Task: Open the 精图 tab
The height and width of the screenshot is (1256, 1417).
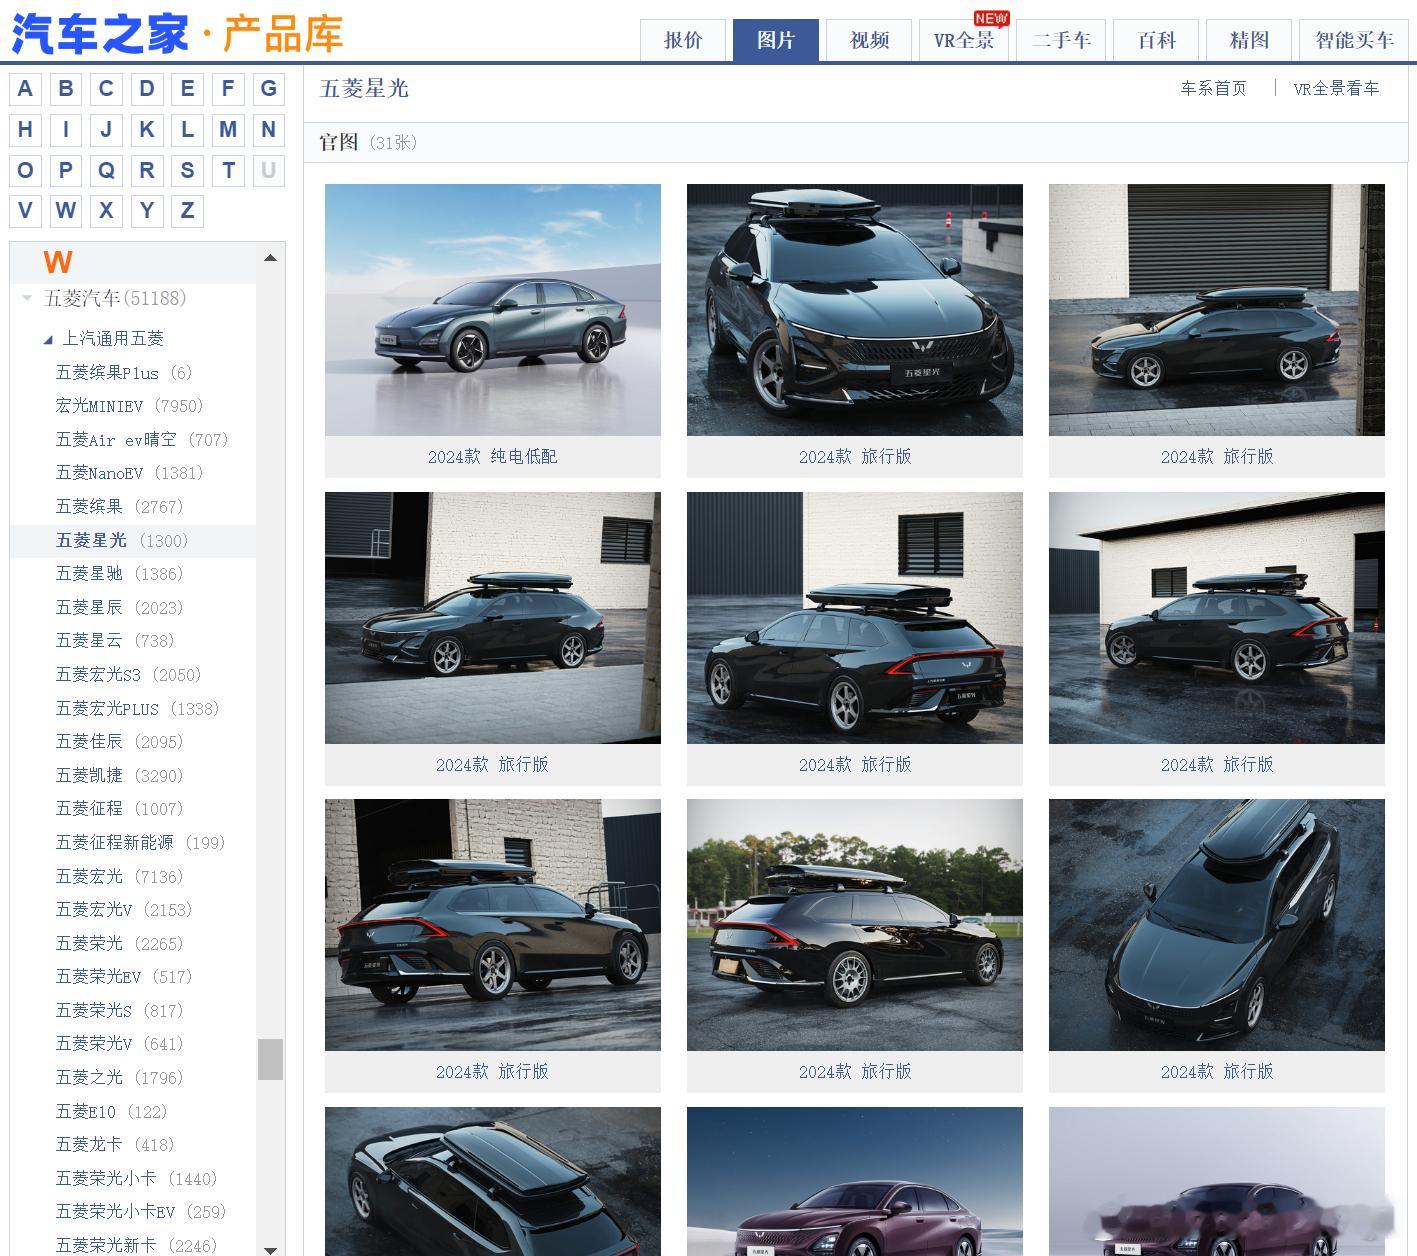Action: [x=1249, y=40]
